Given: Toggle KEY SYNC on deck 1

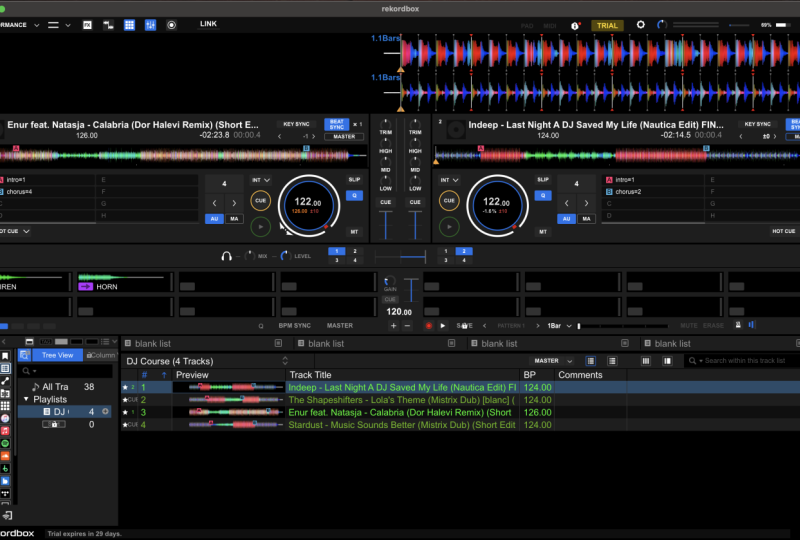Looking at the screenshot, I should (296, 124).
